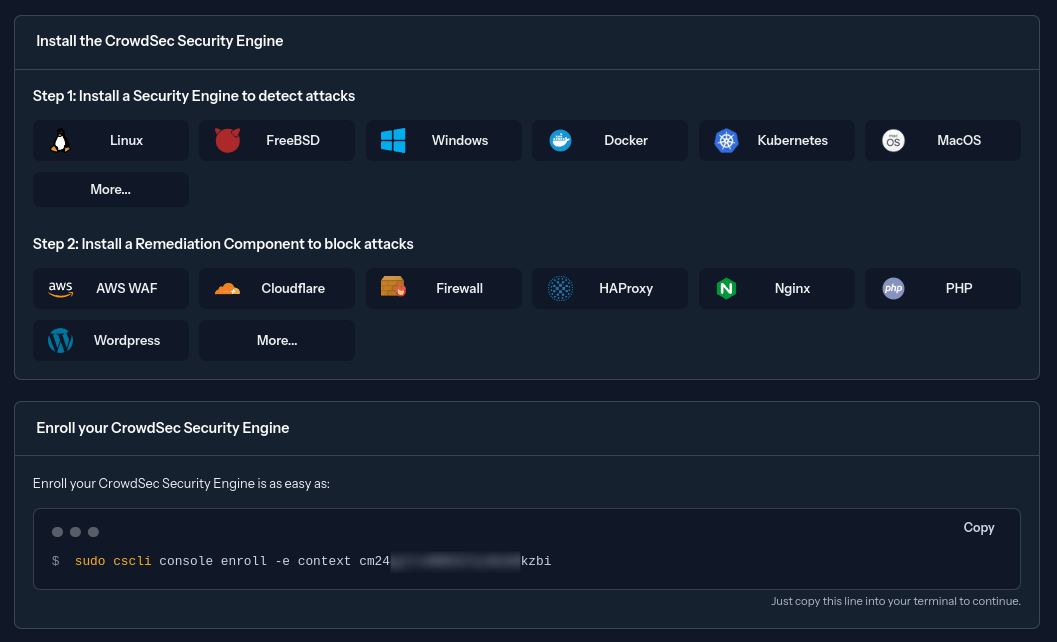
Task: Click the Windows logo icon
Action: point(393,140)
